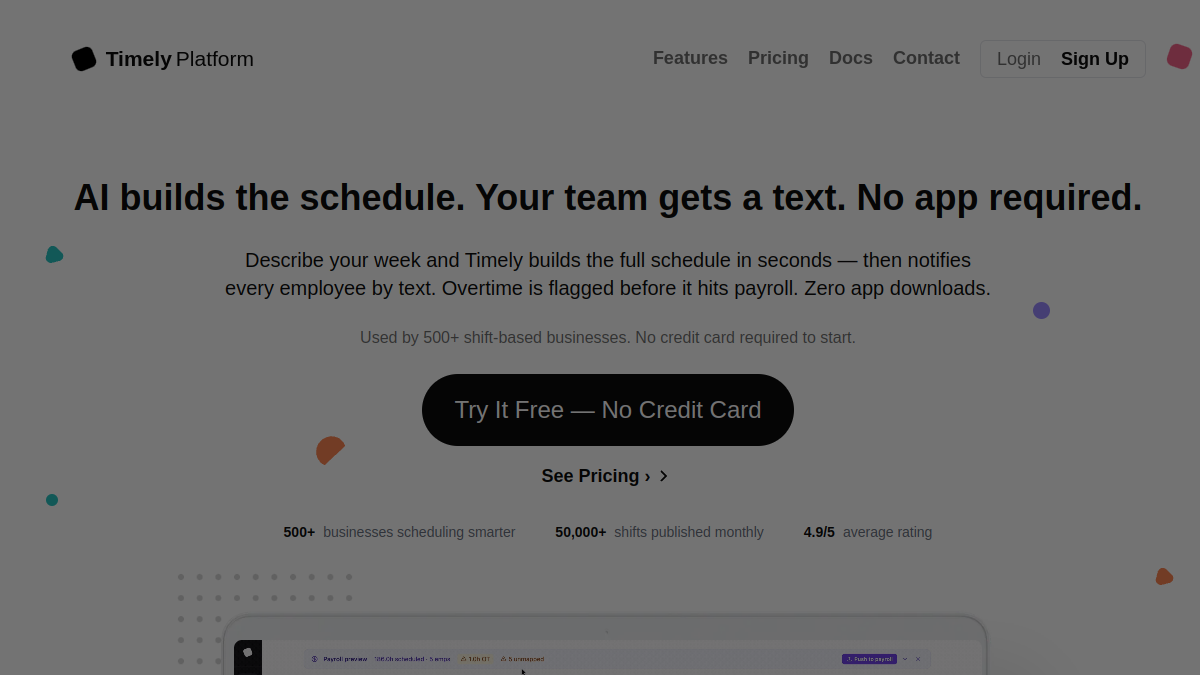
Task: Click the "Used by 500+ shift-based businesses" line
Action: click(608, 338)
